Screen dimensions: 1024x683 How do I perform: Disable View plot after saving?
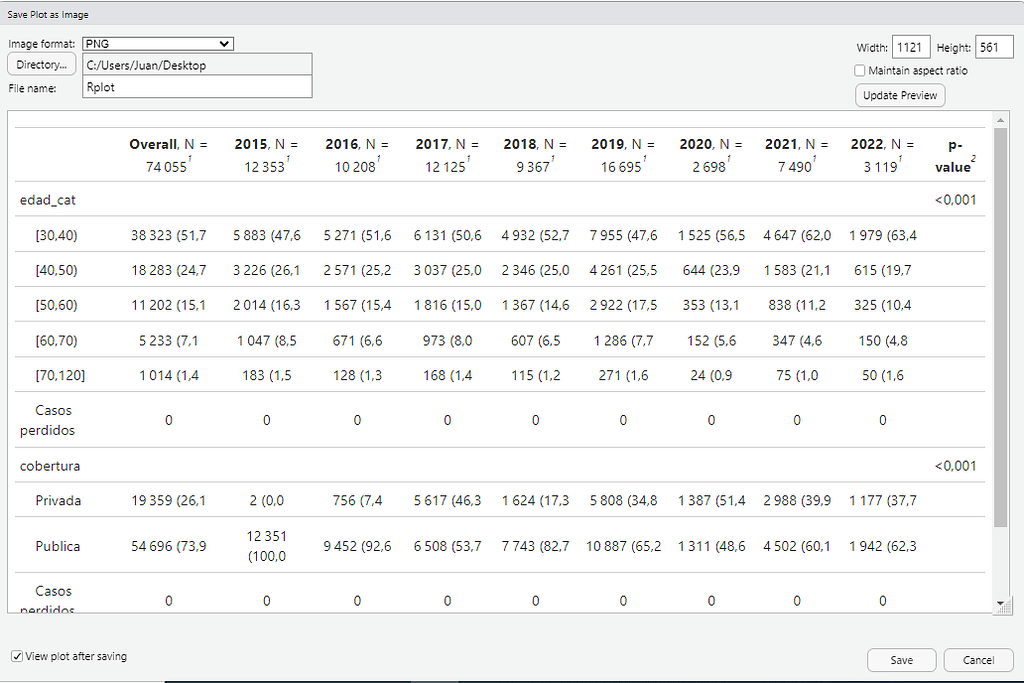[x=17, y=656]
